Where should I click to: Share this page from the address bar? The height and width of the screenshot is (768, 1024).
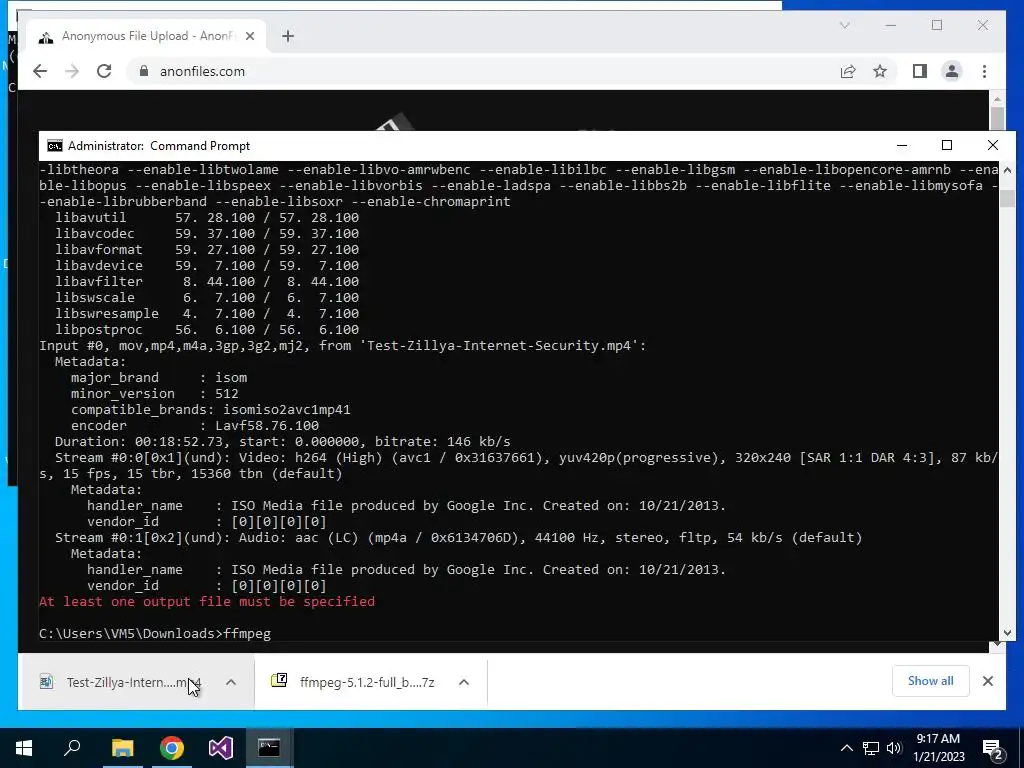(x=848, y=71)
